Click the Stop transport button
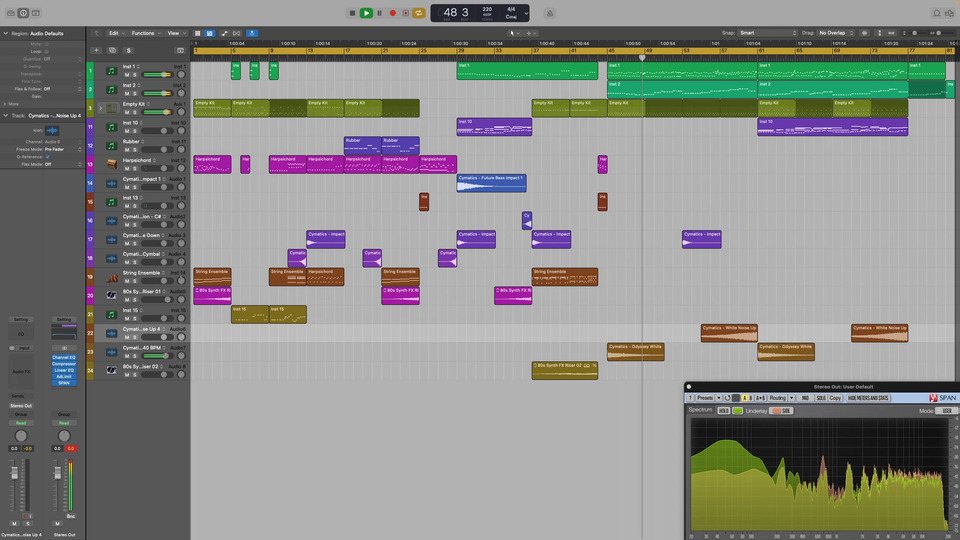960x540 pixels. click(352, 13)
